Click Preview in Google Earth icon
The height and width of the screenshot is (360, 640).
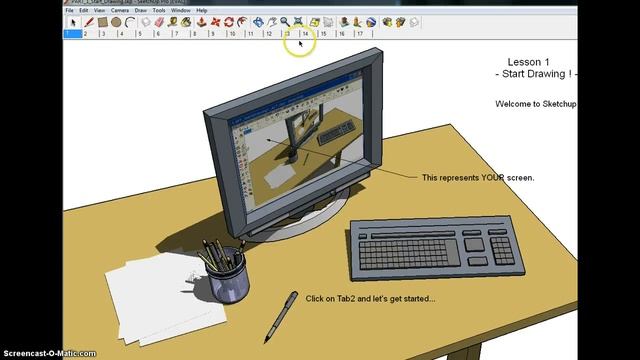[371, 22]
